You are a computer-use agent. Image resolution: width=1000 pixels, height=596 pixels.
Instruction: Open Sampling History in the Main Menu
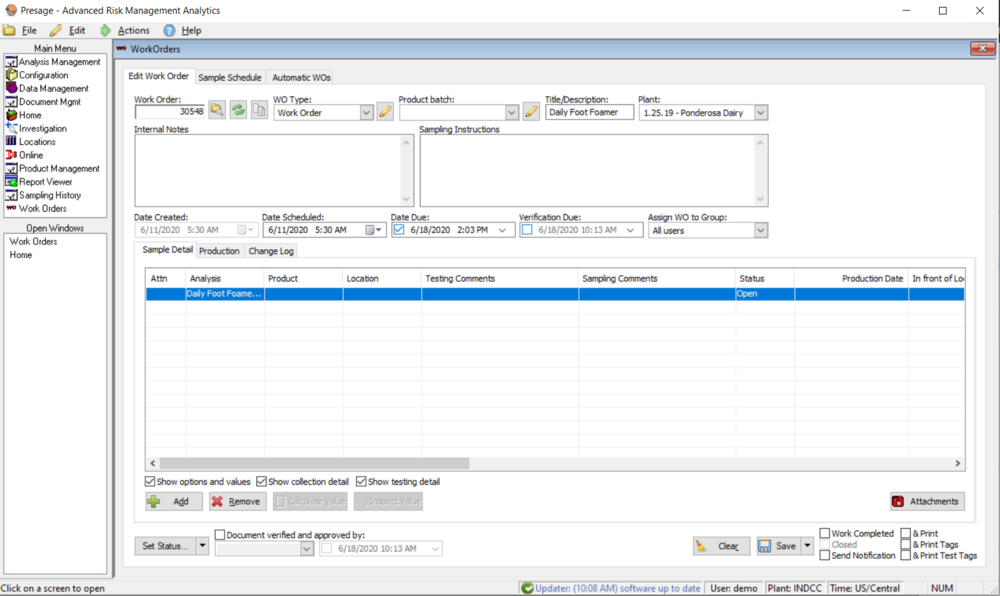[49, 195]
